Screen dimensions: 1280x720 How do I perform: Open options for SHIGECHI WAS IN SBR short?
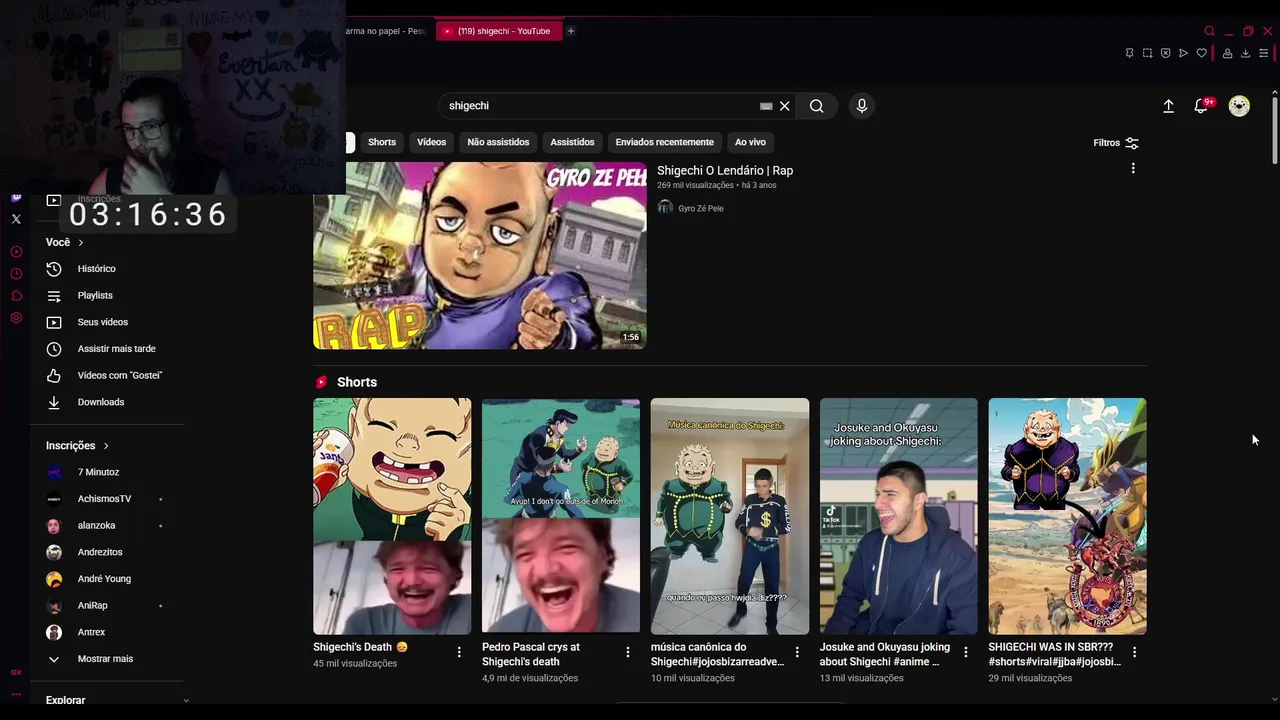click(1134, 652)
